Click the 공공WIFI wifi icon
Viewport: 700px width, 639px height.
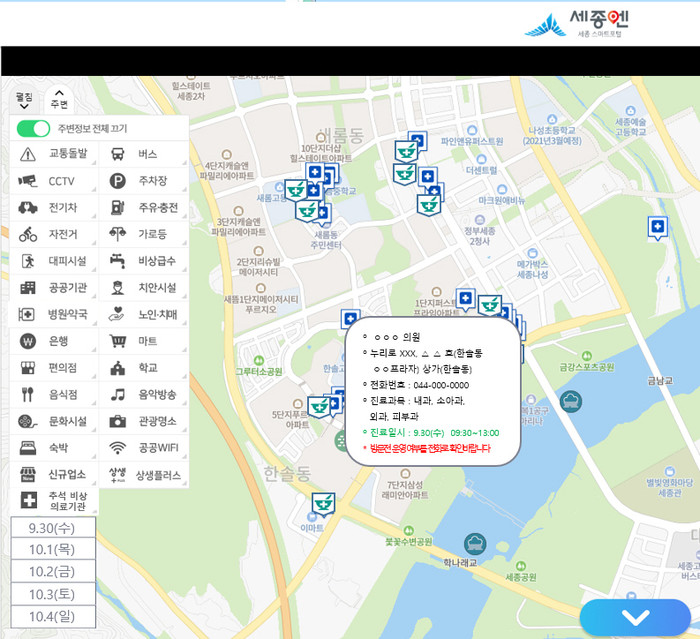pyautogui.click(x=118, y=448)
